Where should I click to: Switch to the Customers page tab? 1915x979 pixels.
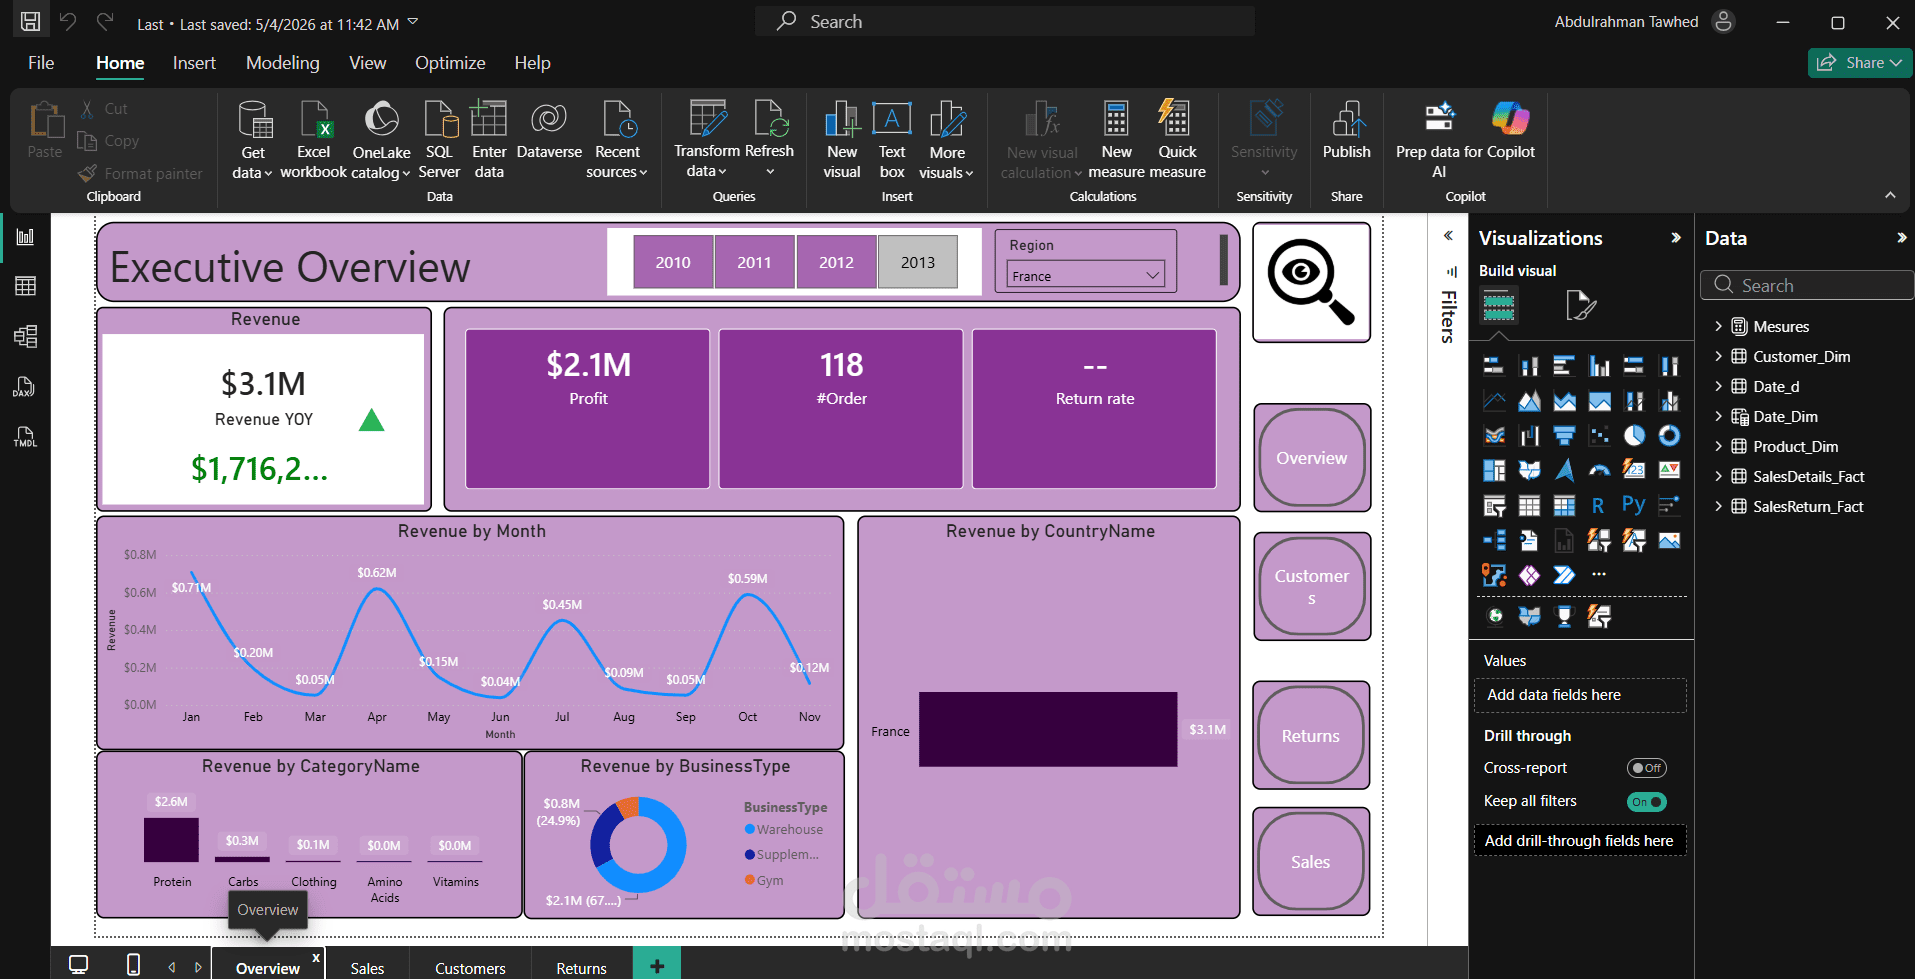(x=470, y=968)
